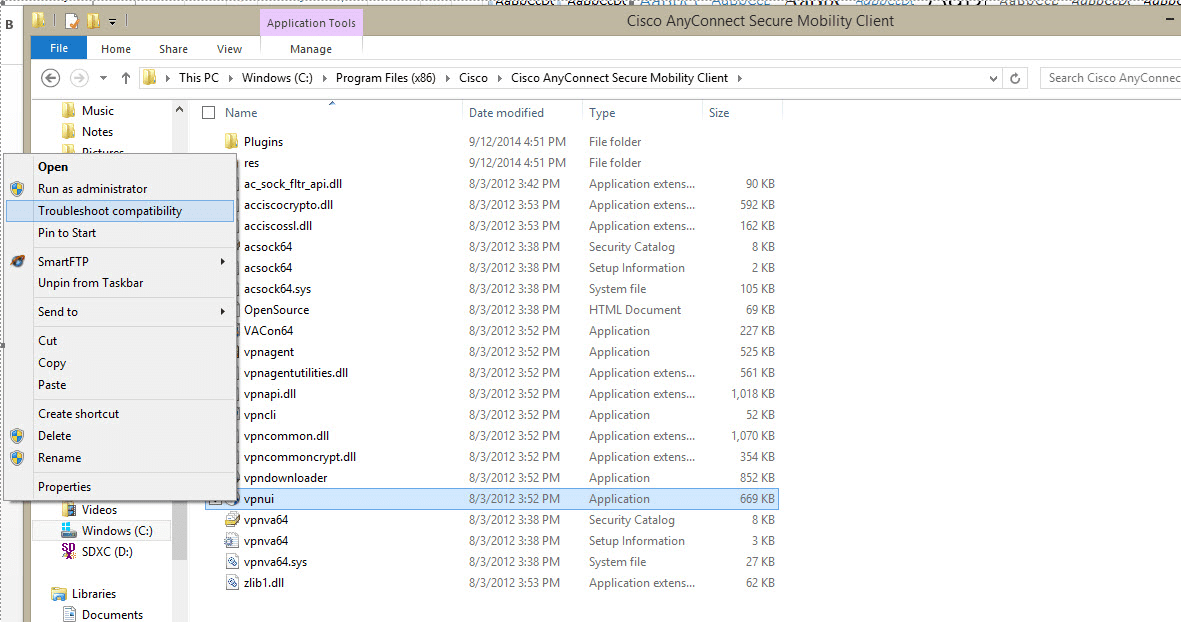This screenshot has width=1181, height=622.
Task: Click the vpnva64 Security Catalog file icon
Action: coord(232,520)
